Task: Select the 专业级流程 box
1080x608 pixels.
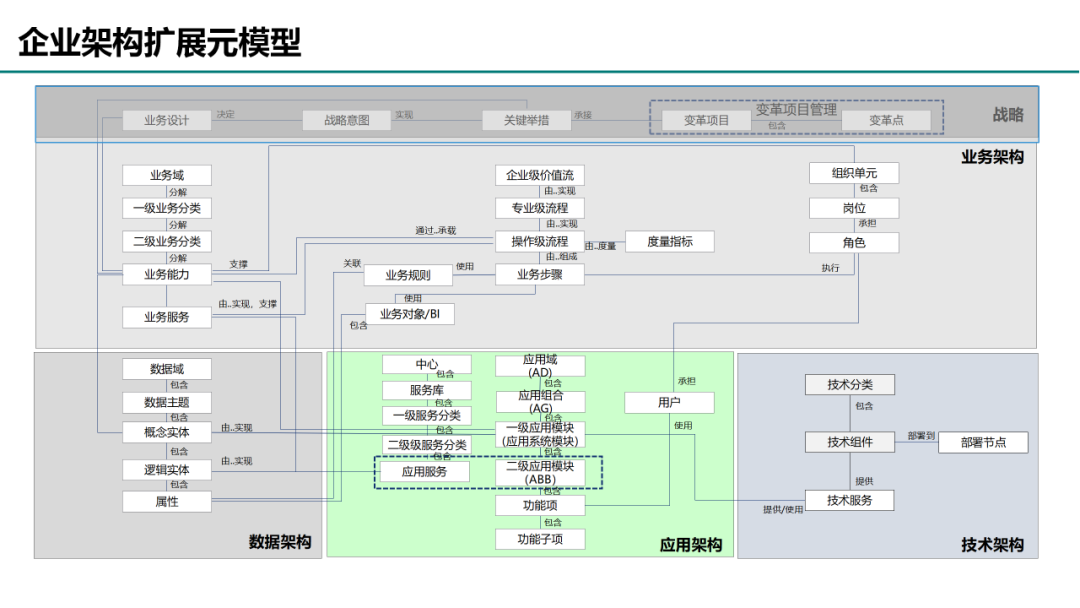Action: pos(540,208)
